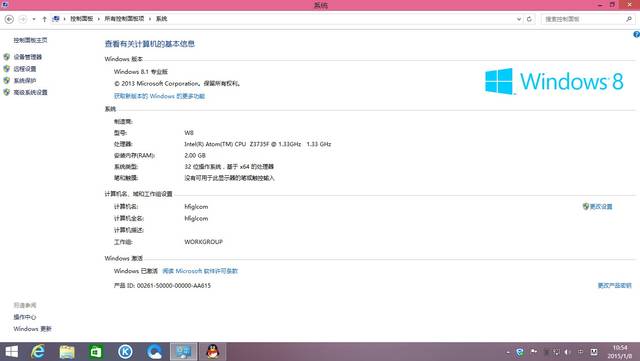Click the search magnifier icon

[x=629, y=19]
